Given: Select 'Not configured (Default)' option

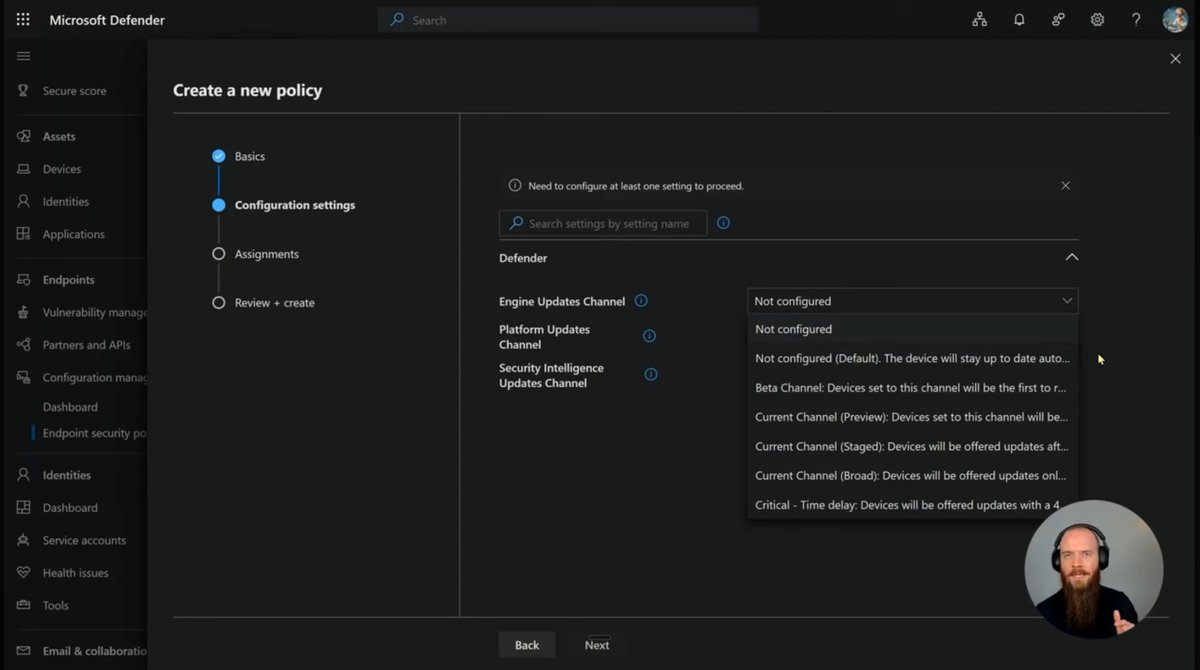Looking at the screenshot, I should 912,358.
